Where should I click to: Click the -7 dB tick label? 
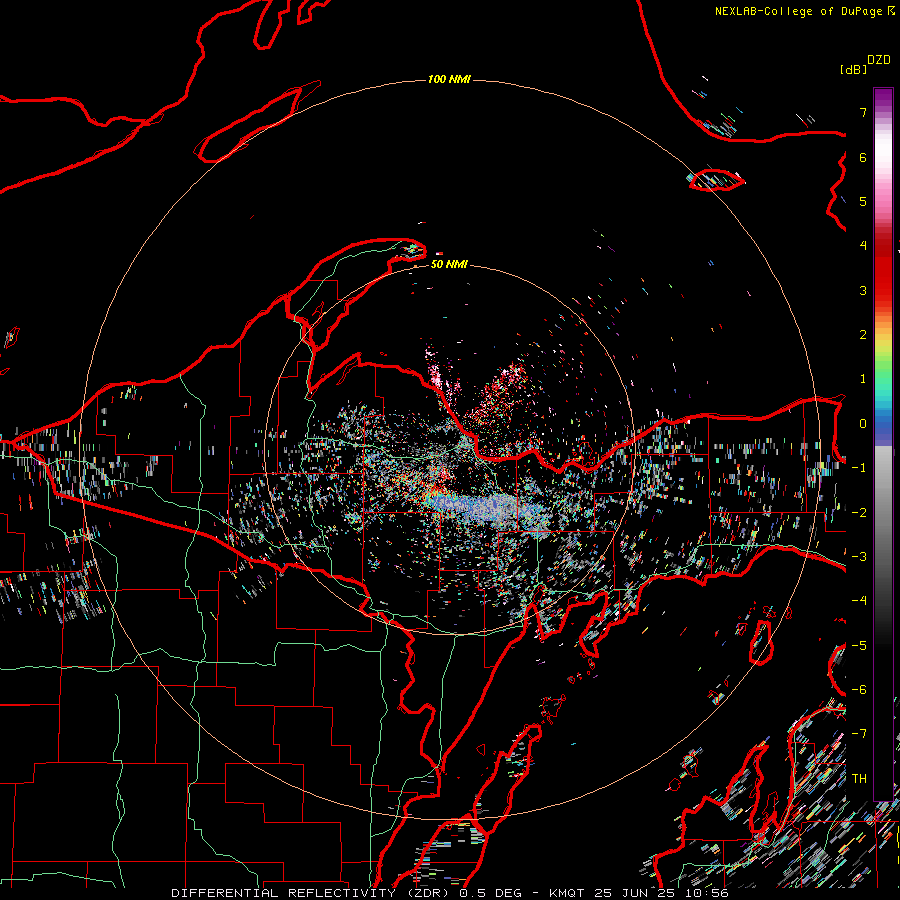(x=859, y=734)
